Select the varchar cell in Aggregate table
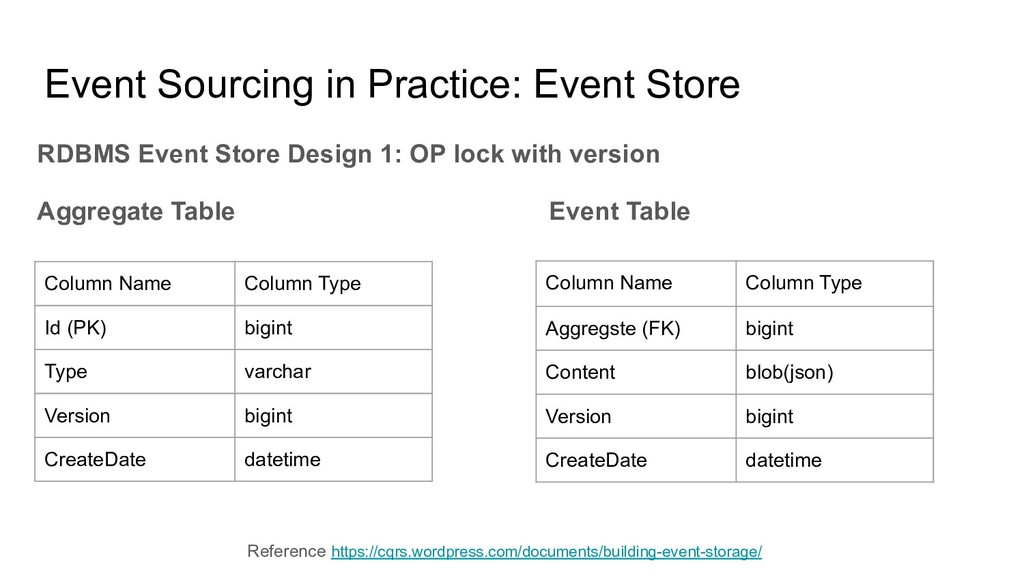 tap(333, 372)
